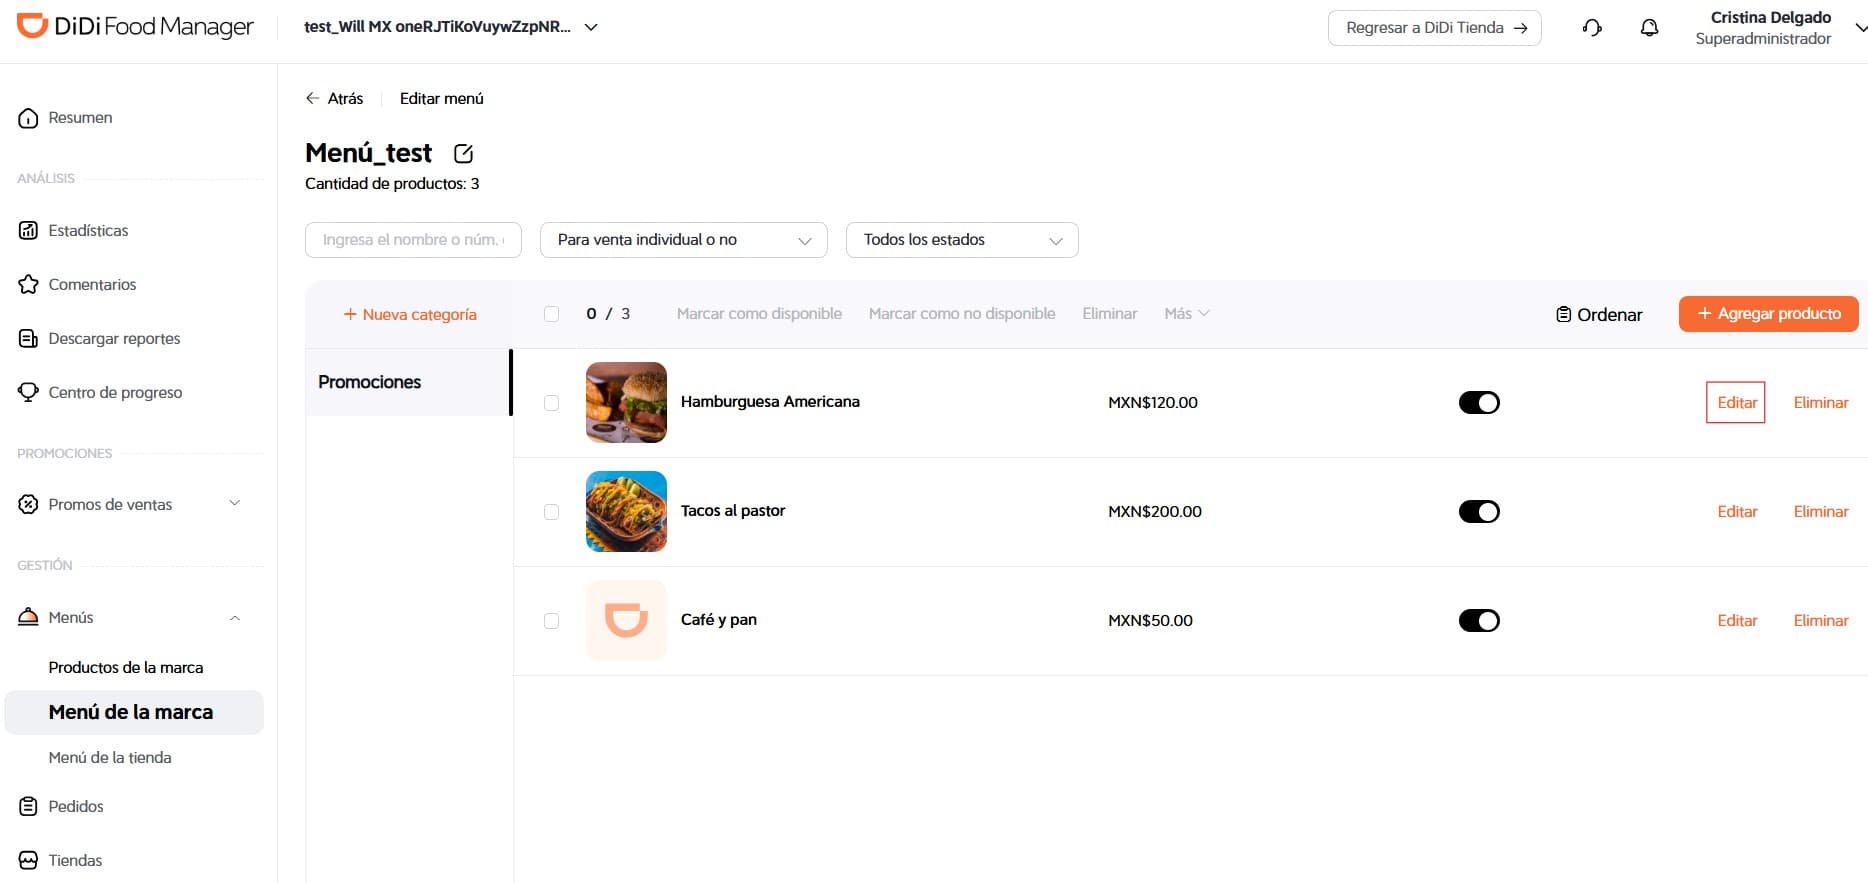Expand the Para venta individual o no dropdown
Image resolution: width=1868 pixels, height=883 pixels.
pos(684,240)
